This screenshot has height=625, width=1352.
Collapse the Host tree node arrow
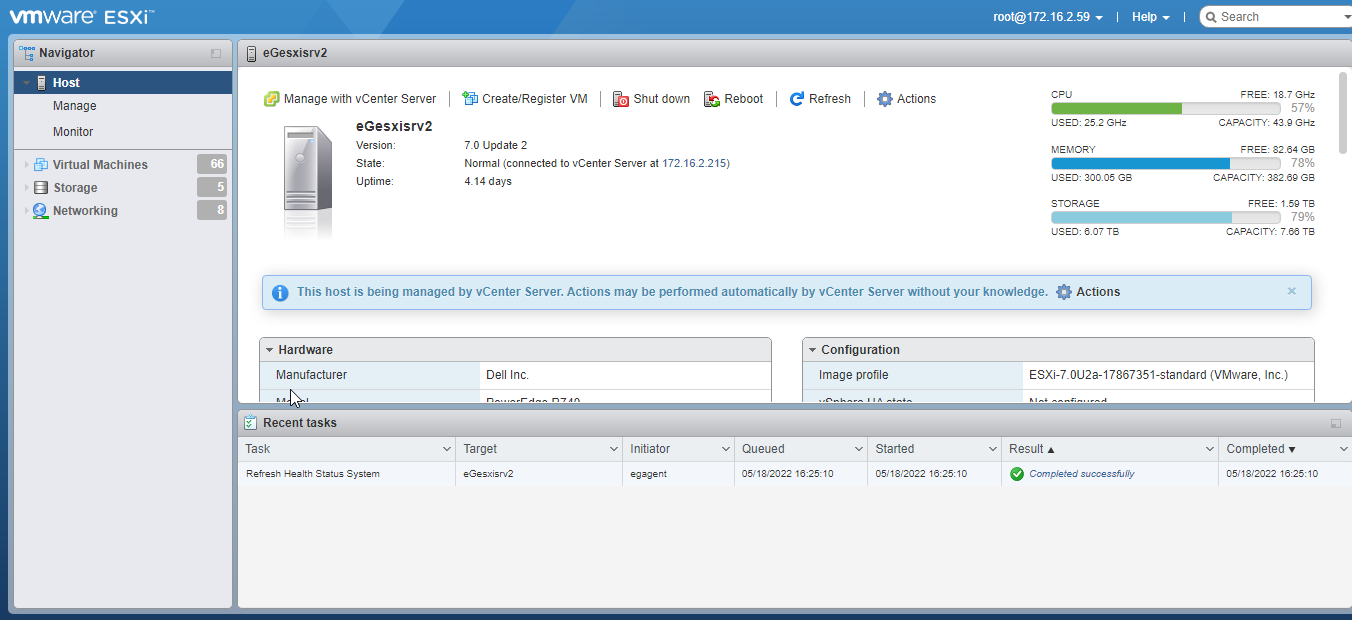27,83
